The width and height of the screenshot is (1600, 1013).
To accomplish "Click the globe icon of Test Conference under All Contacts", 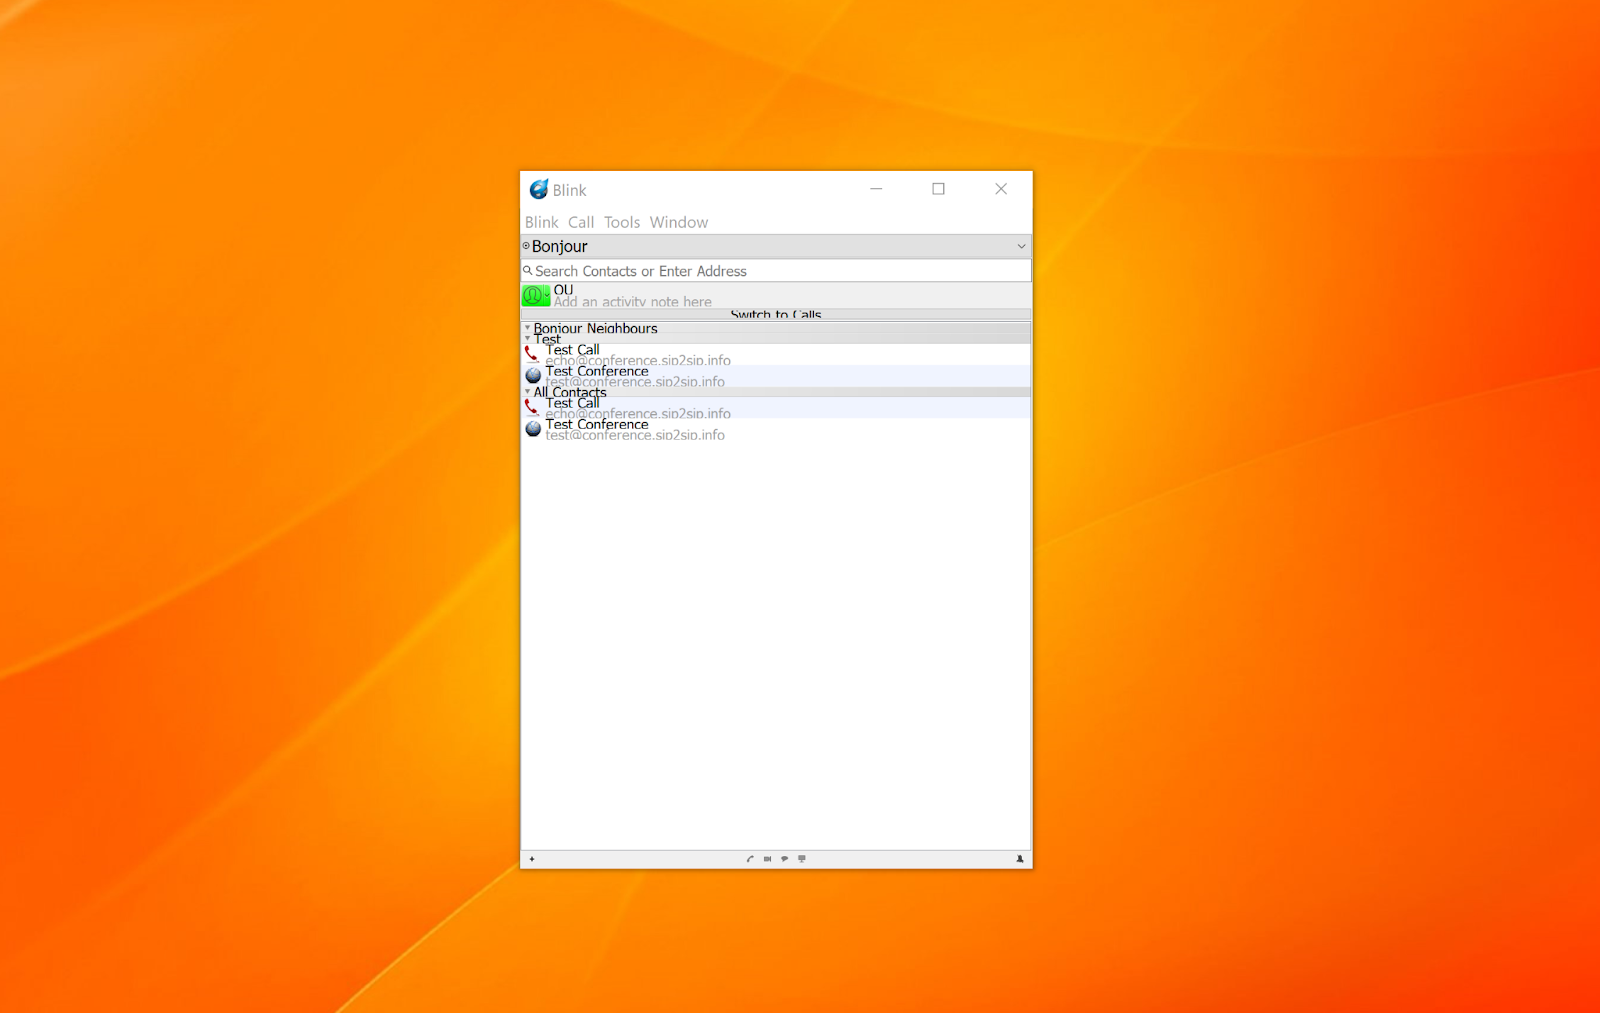I will click(533, 428).
